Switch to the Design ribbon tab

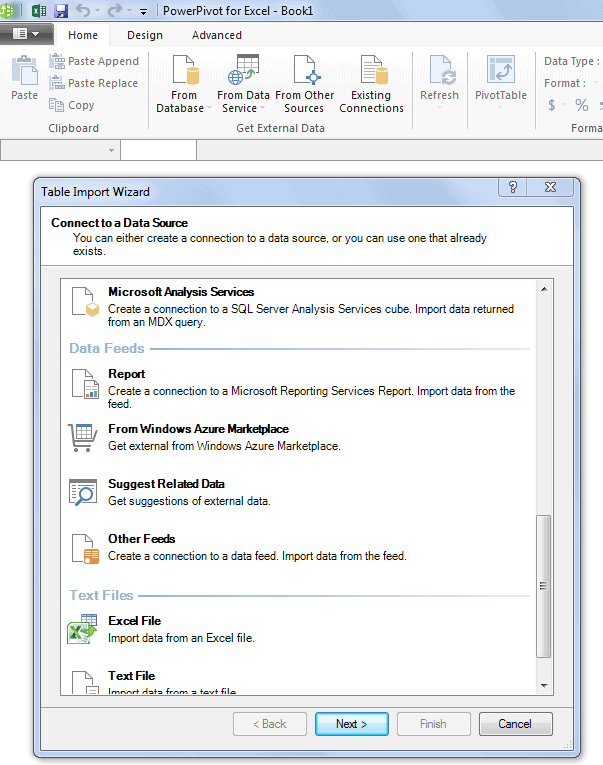coord(145,35)
